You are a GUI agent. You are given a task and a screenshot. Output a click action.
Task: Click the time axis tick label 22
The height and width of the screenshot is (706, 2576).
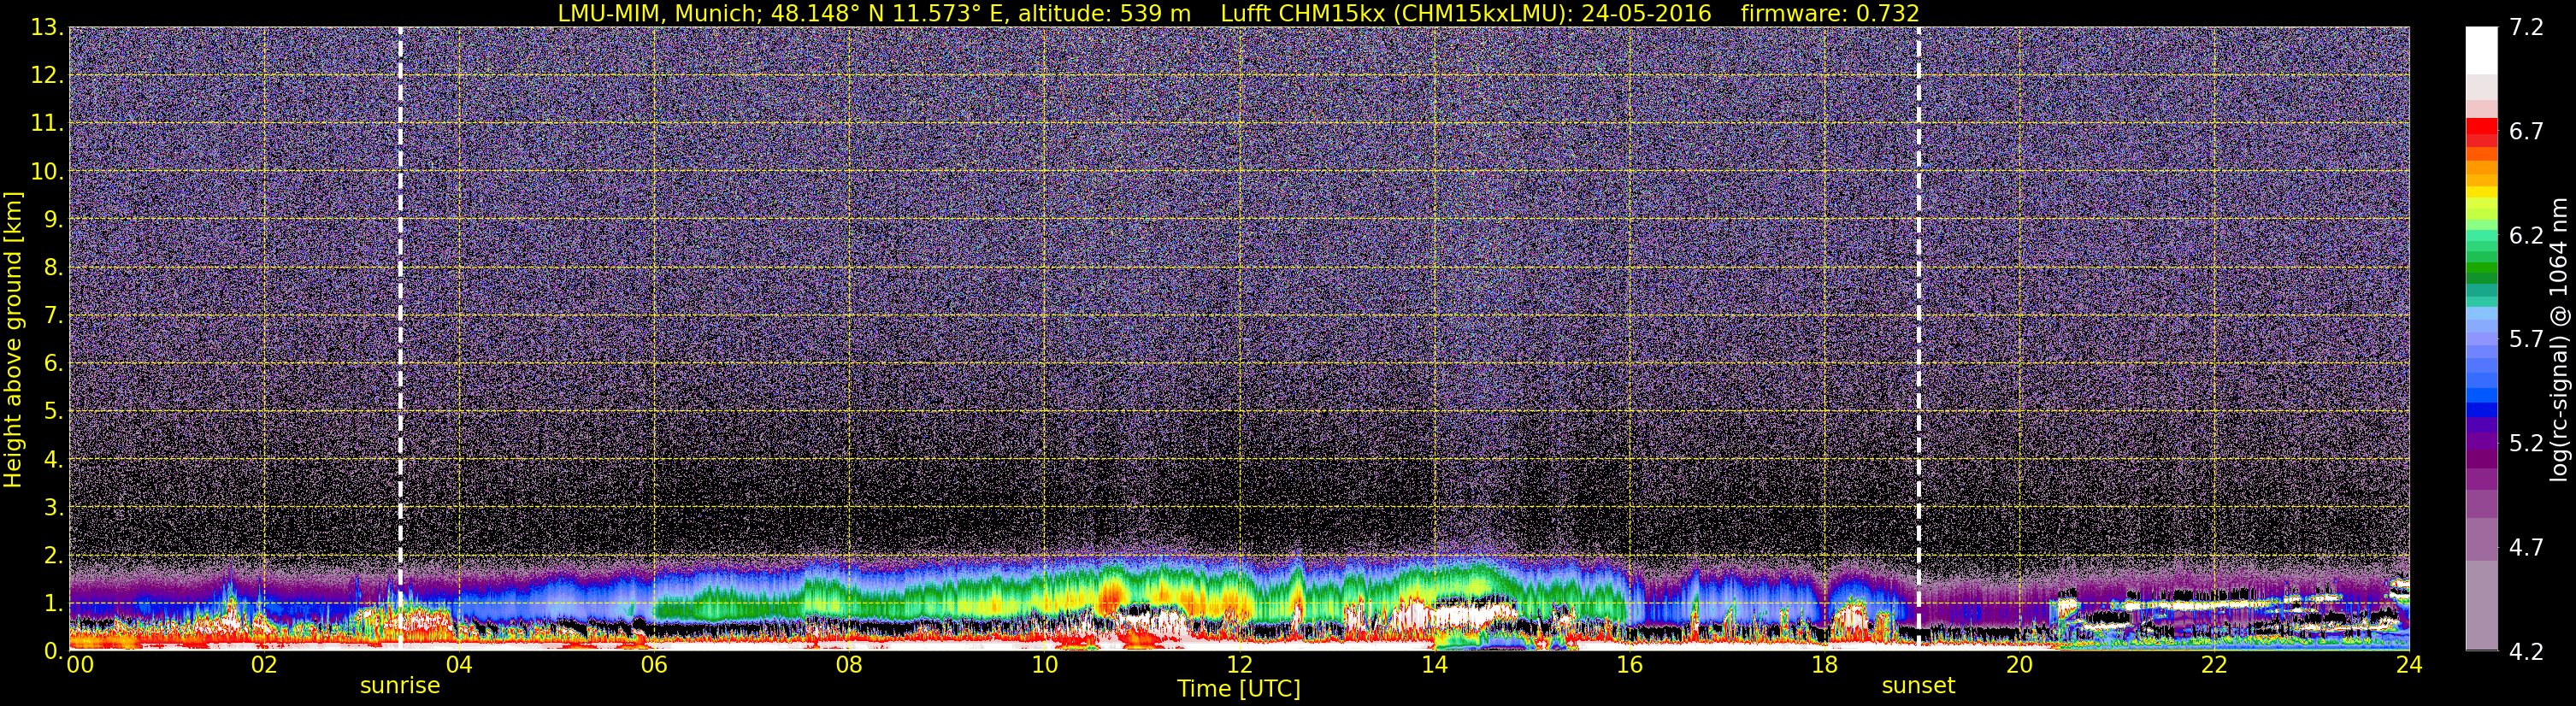tap(2214, 665)
